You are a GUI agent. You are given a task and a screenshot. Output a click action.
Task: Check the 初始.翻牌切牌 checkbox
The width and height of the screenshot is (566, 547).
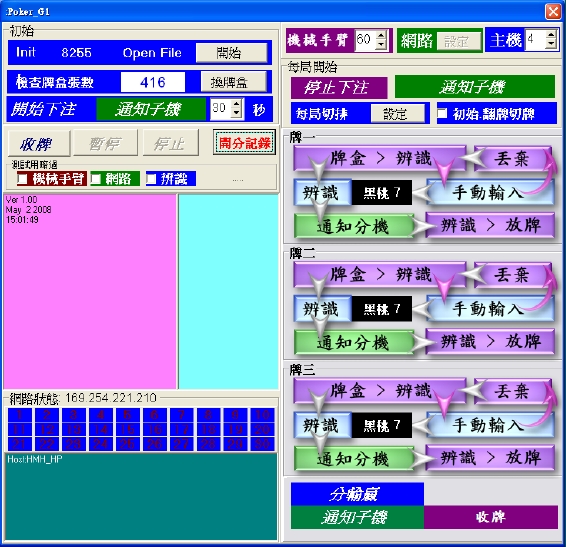coord(442,113)
